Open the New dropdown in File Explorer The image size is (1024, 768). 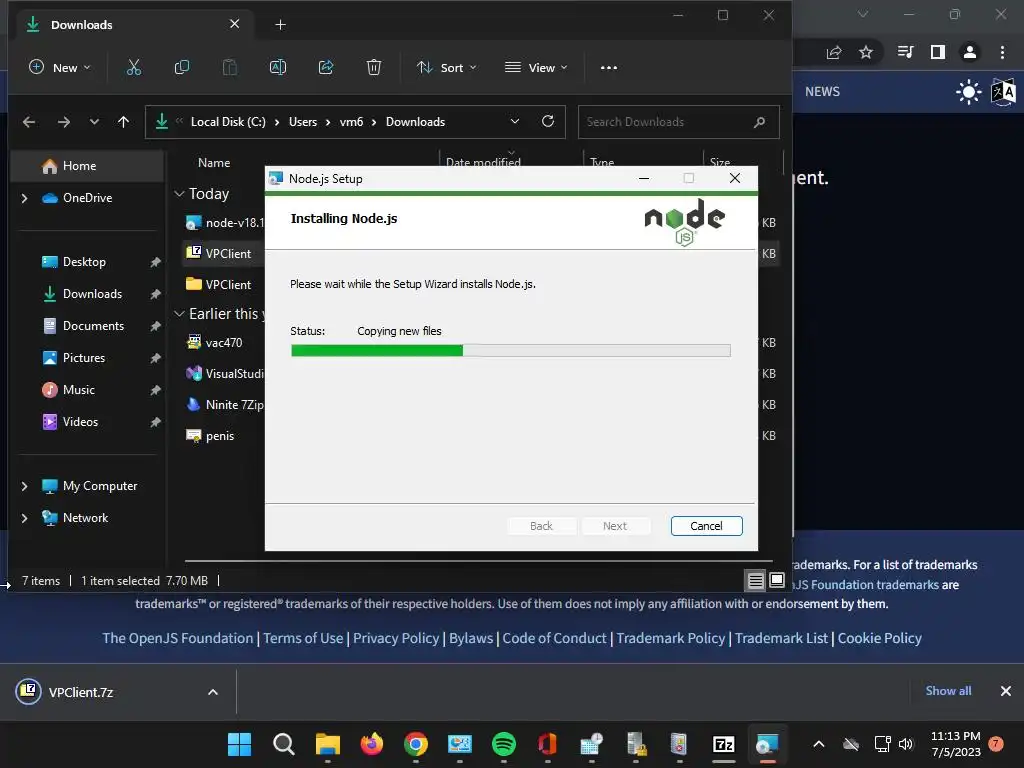point(60,67)
